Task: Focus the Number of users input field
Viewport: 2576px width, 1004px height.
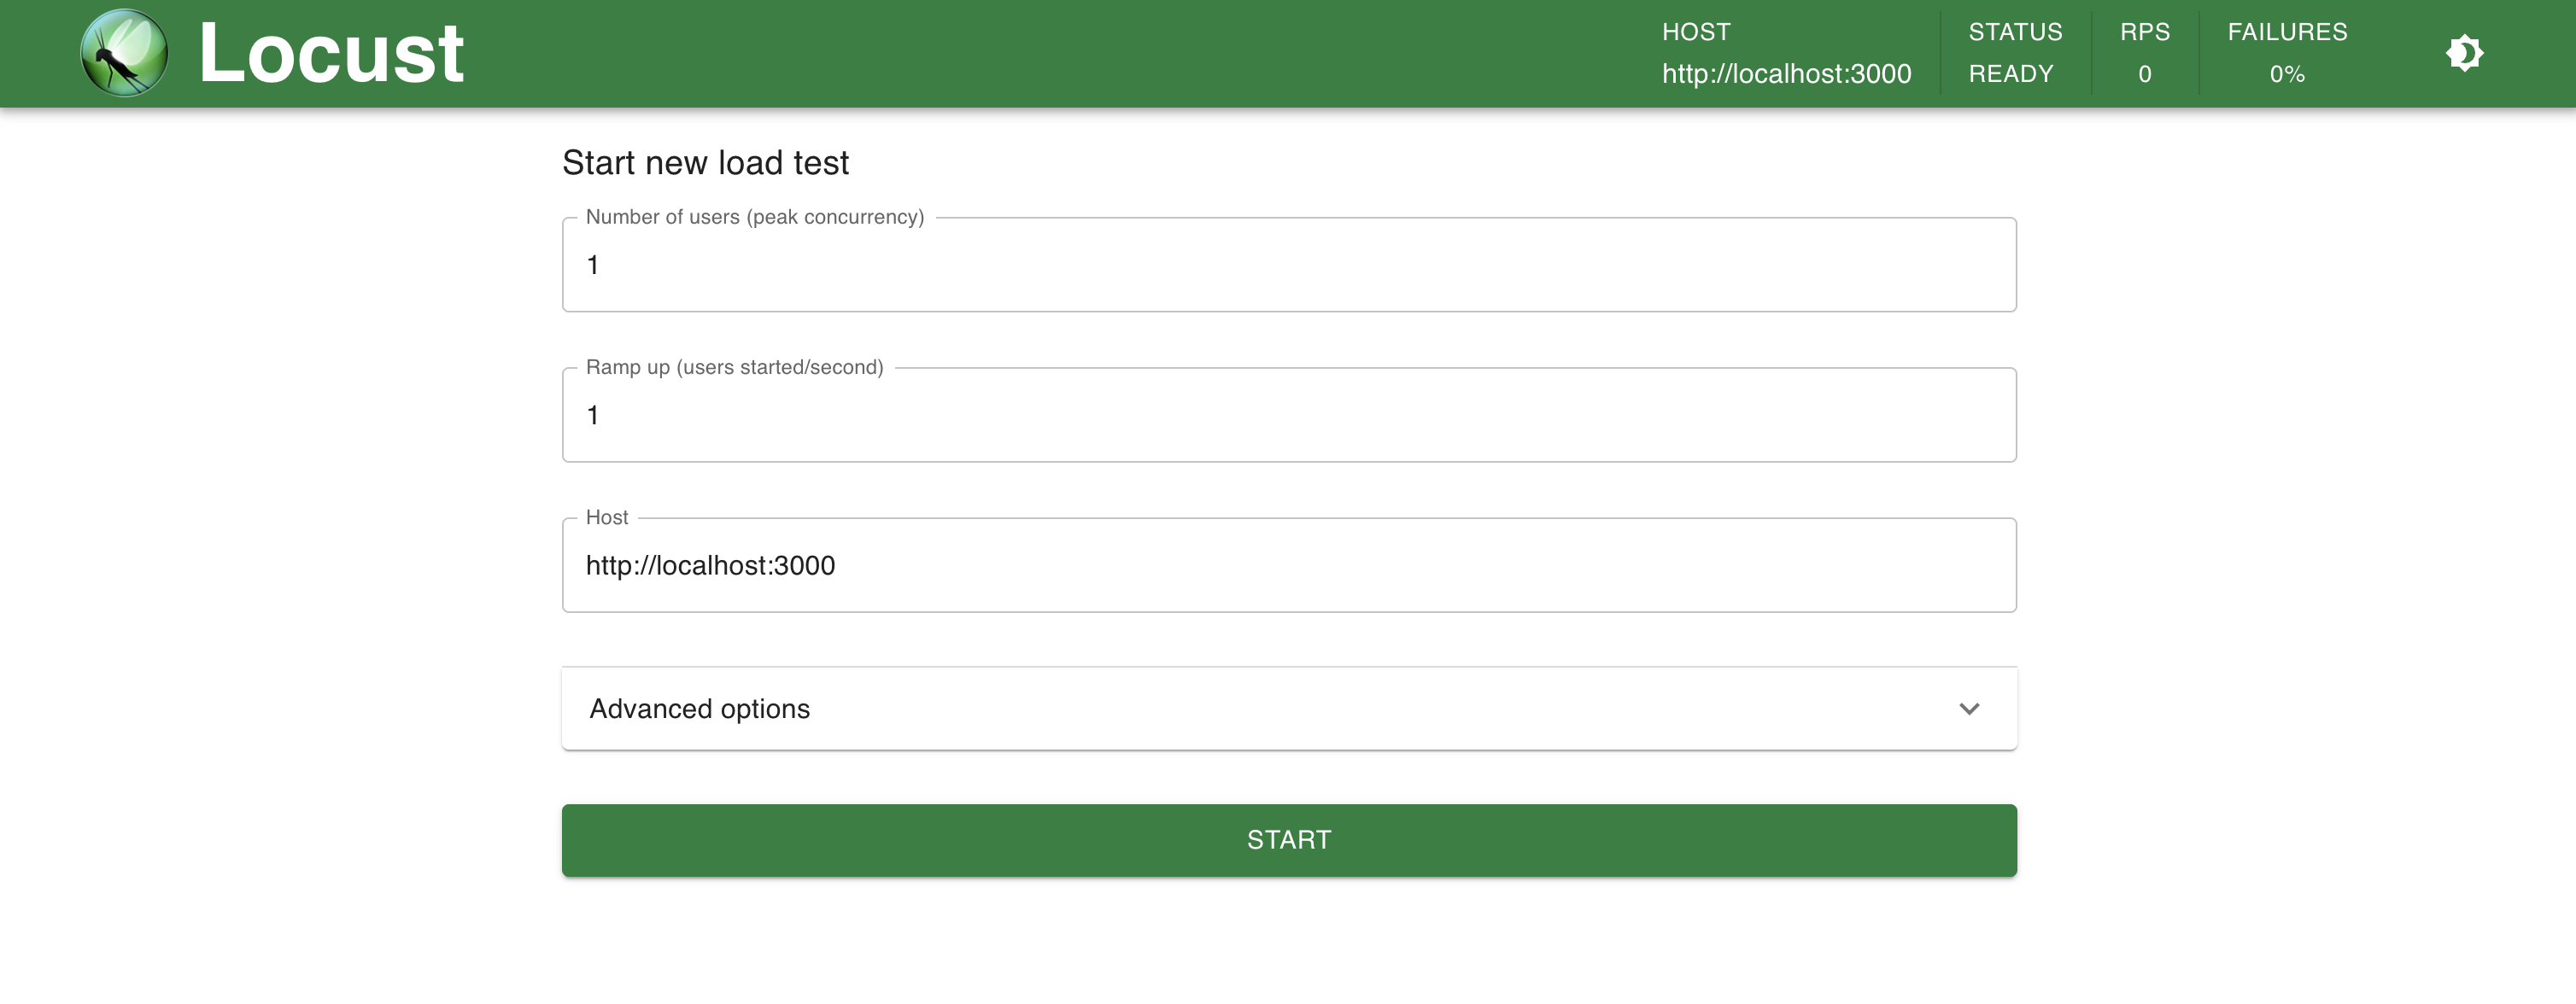Action: pos(1288,265)
